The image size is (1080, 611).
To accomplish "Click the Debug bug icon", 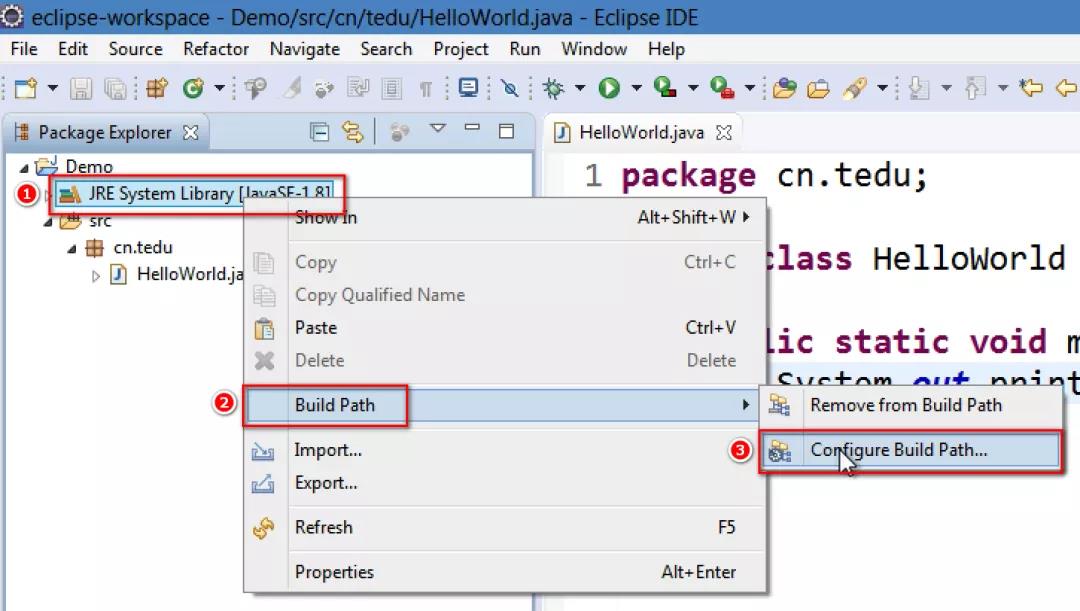I will (553, 88).
